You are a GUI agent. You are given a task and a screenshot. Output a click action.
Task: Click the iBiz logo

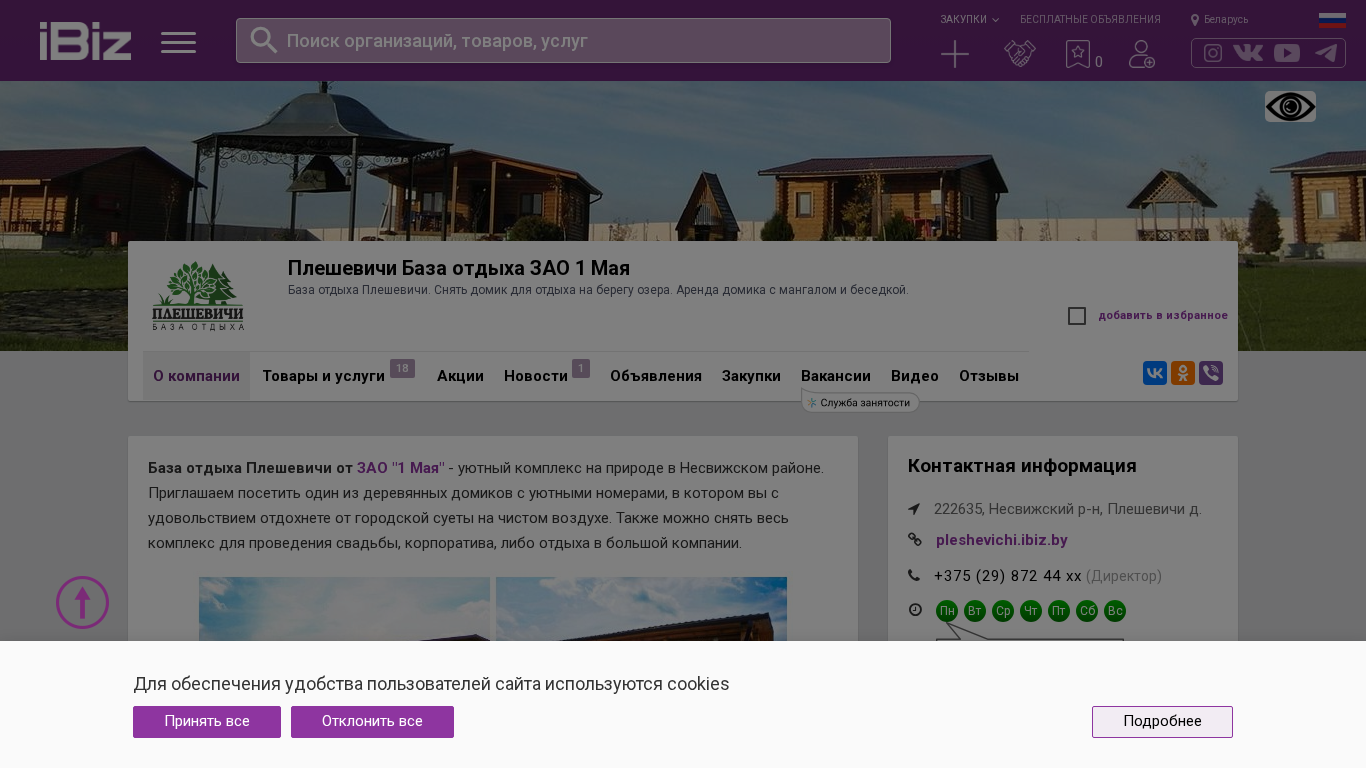click(85, 41)
